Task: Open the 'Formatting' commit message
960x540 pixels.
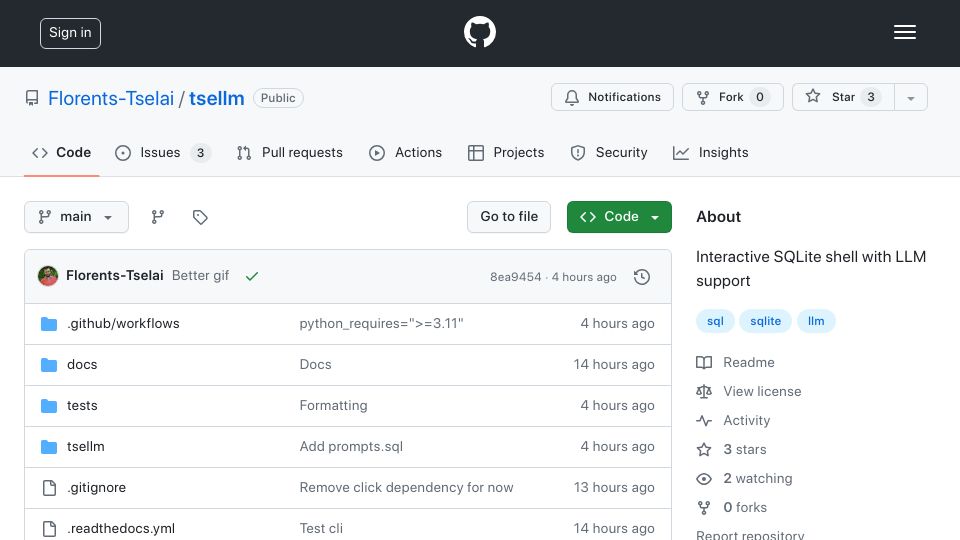Action: coord(334,405)
